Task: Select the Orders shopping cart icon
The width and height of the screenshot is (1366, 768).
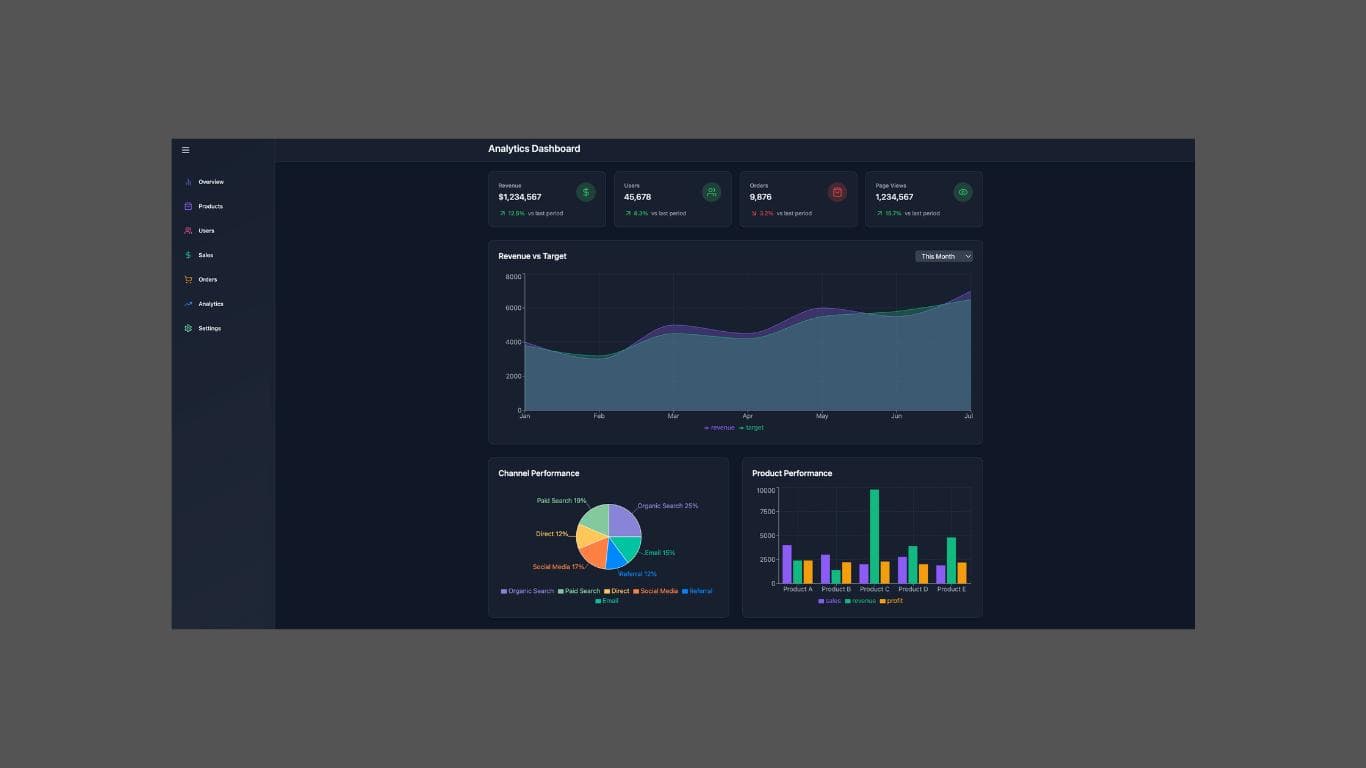Action: 189,279
